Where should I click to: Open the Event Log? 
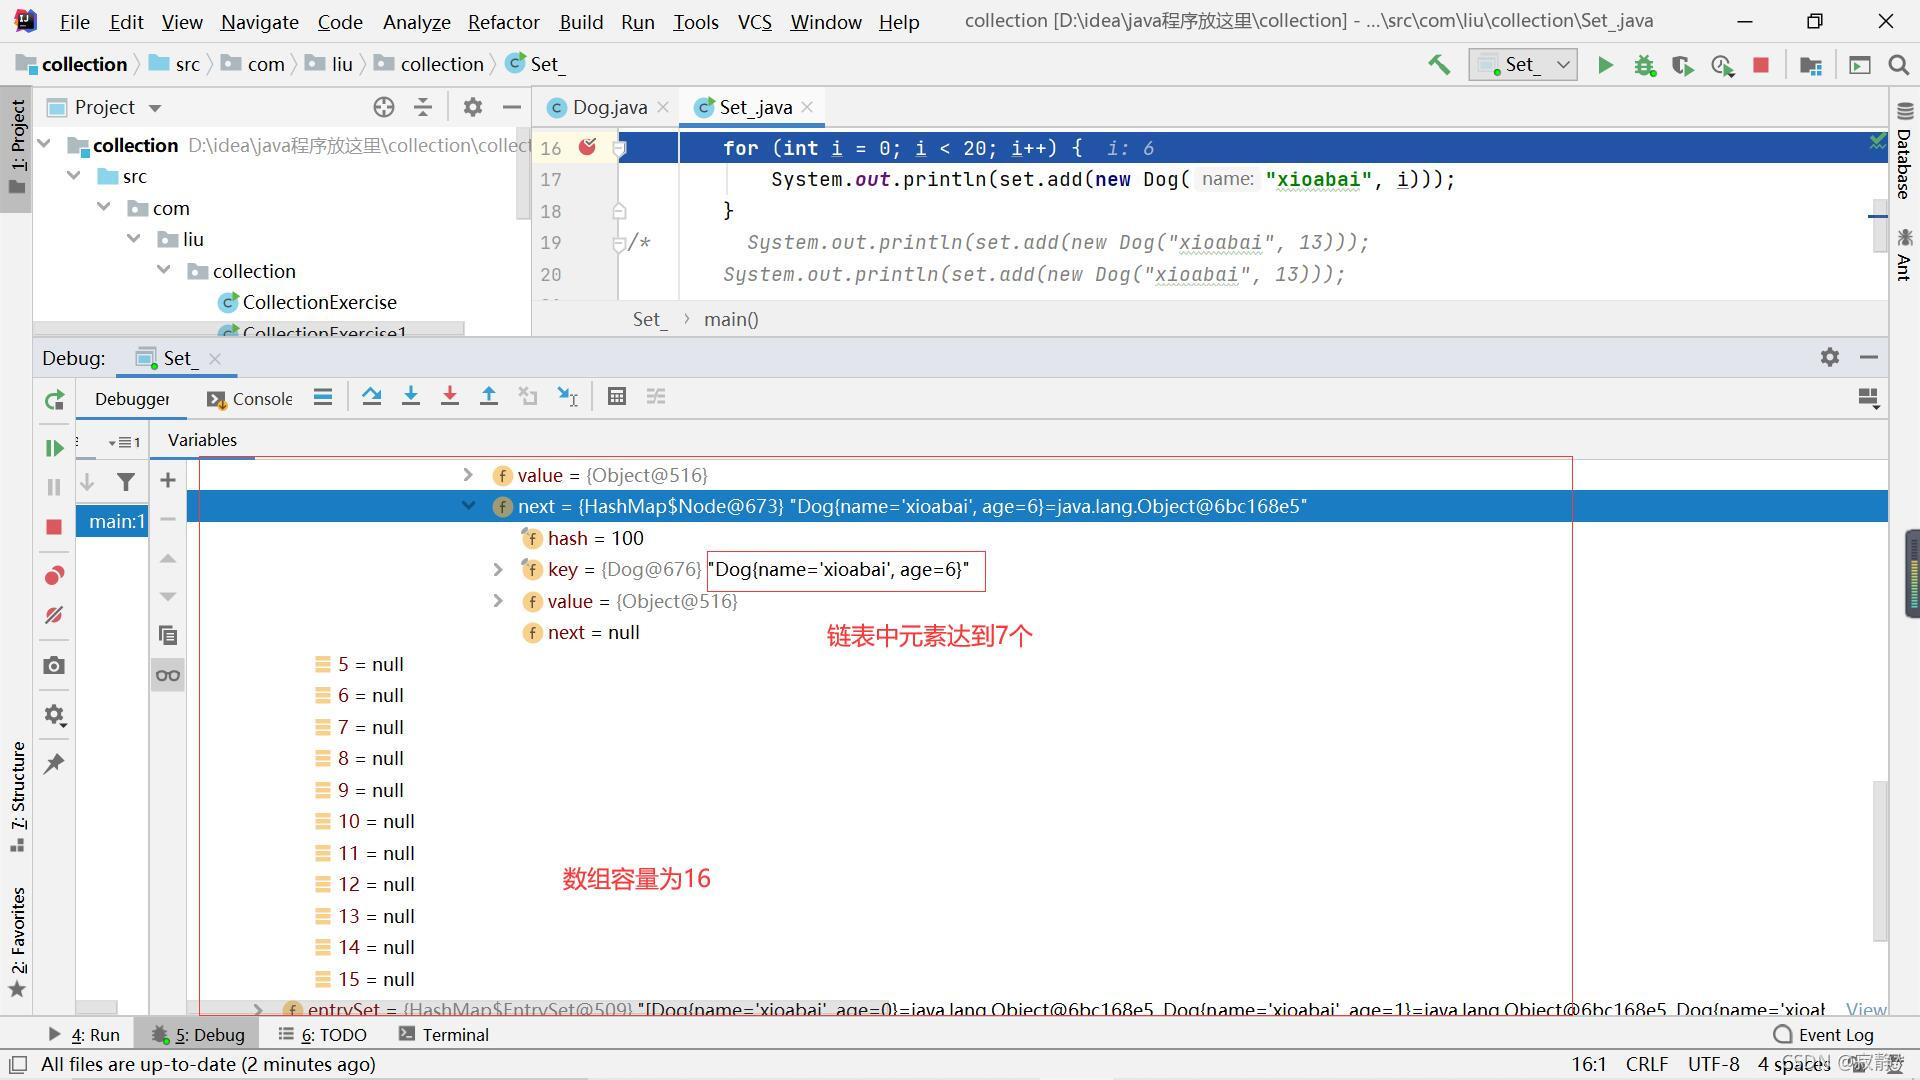[x=1824, y=1035]
